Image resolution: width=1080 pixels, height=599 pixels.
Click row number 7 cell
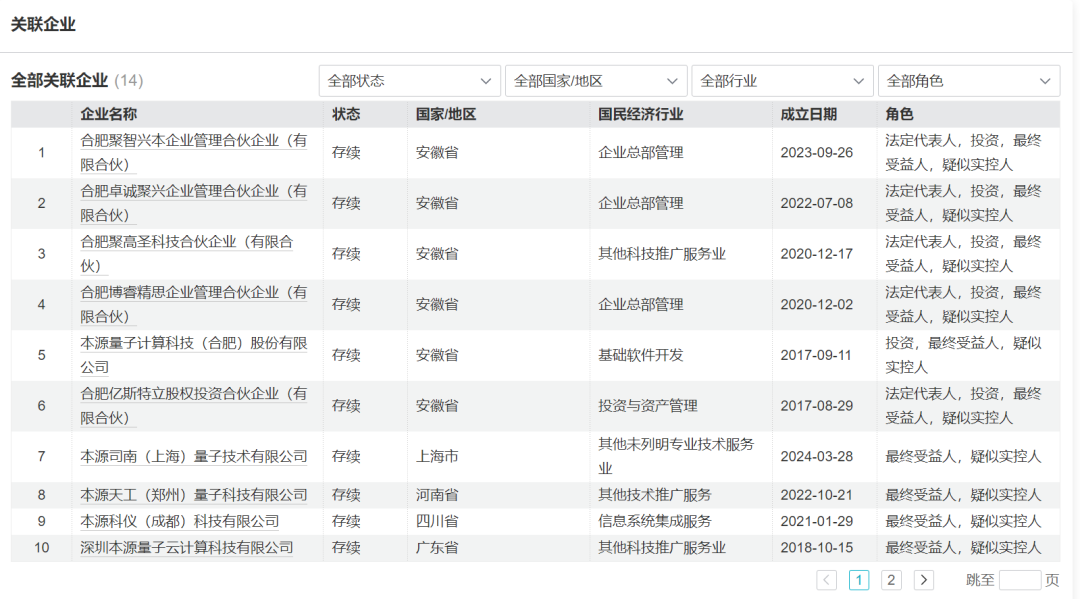41,456
